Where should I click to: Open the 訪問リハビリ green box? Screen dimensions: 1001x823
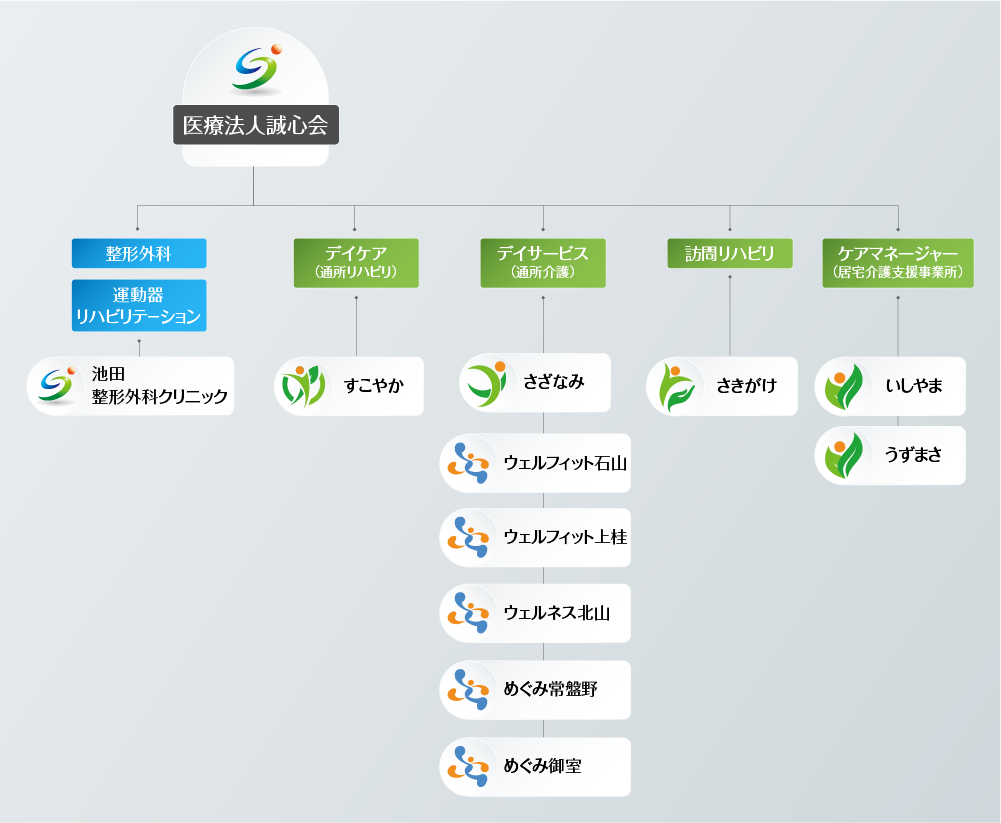pyautogui.click(x=730, y=254)
